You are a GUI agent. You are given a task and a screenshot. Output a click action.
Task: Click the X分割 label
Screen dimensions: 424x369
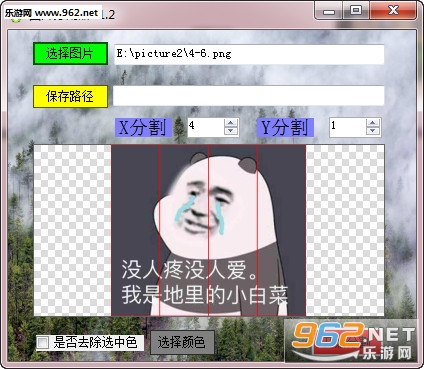point(143,127)
